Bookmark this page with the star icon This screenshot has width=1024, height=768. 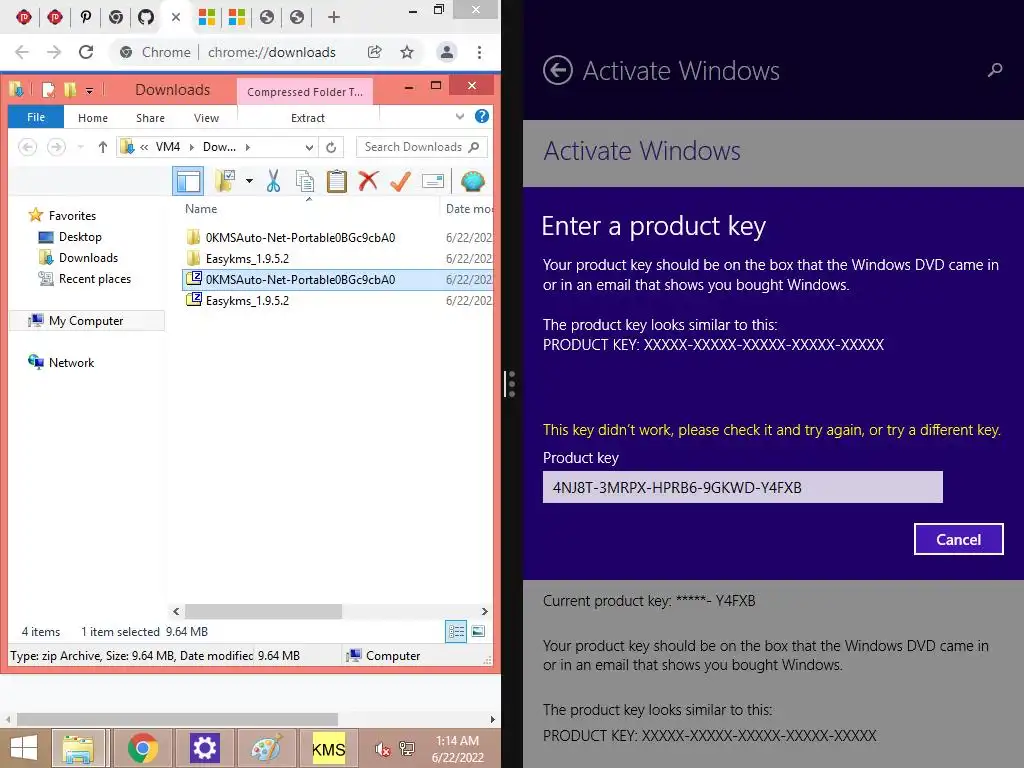point(407,52)
